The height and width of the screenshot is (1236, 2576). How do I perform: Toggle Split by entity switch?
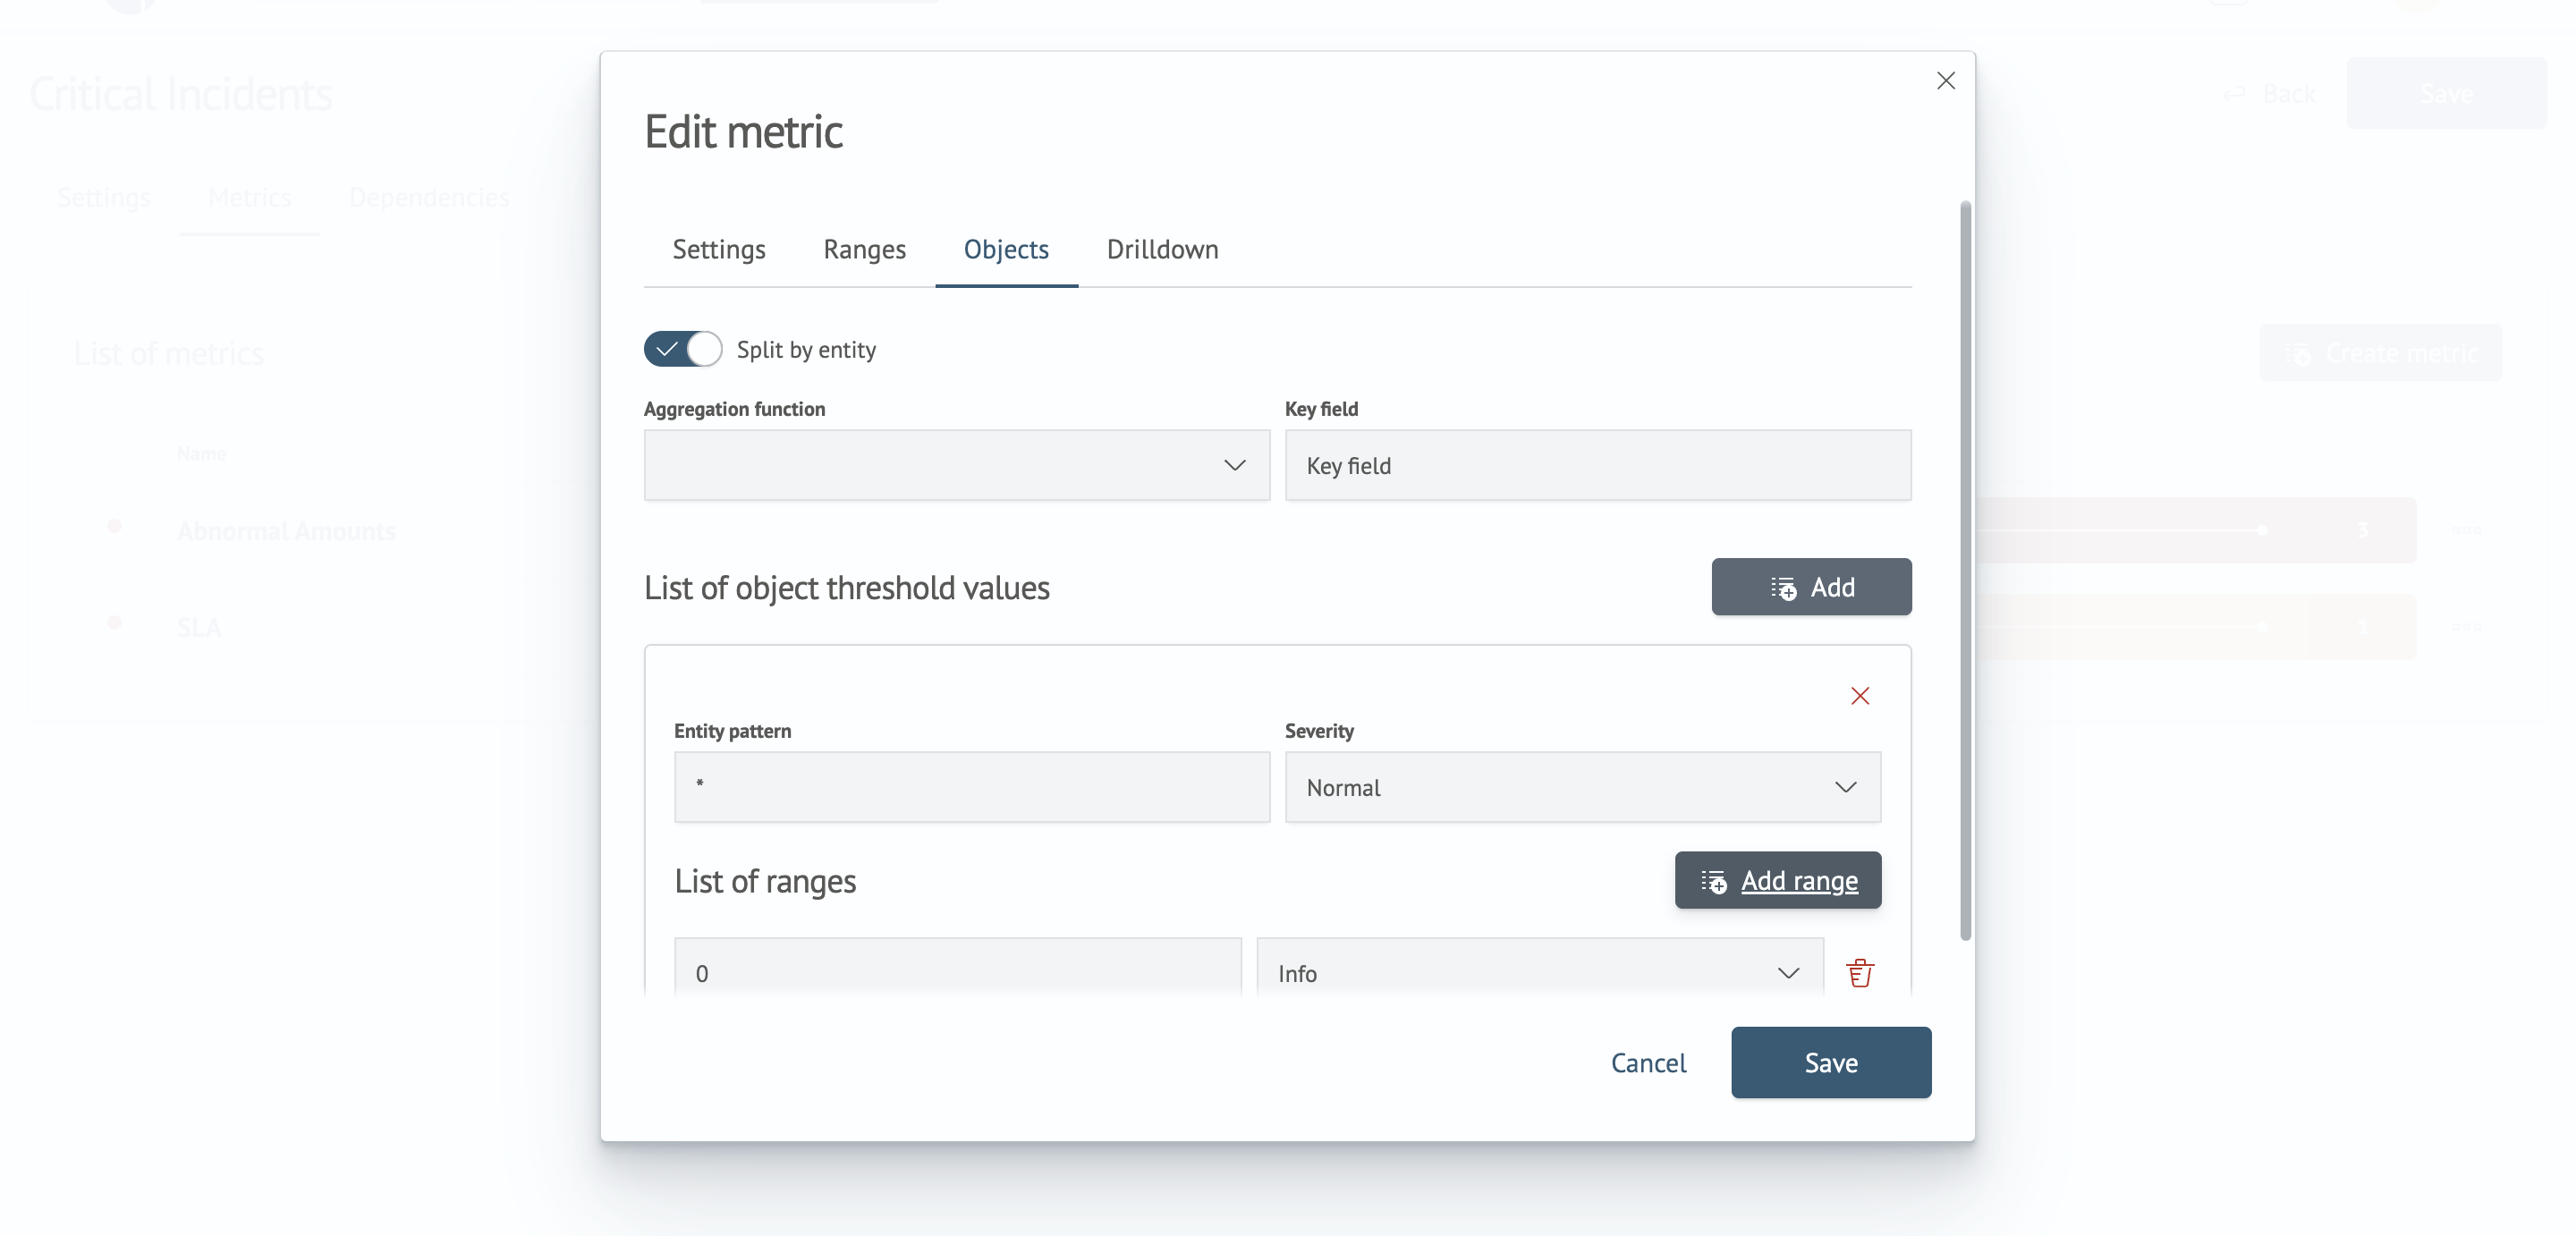(682, 349)
